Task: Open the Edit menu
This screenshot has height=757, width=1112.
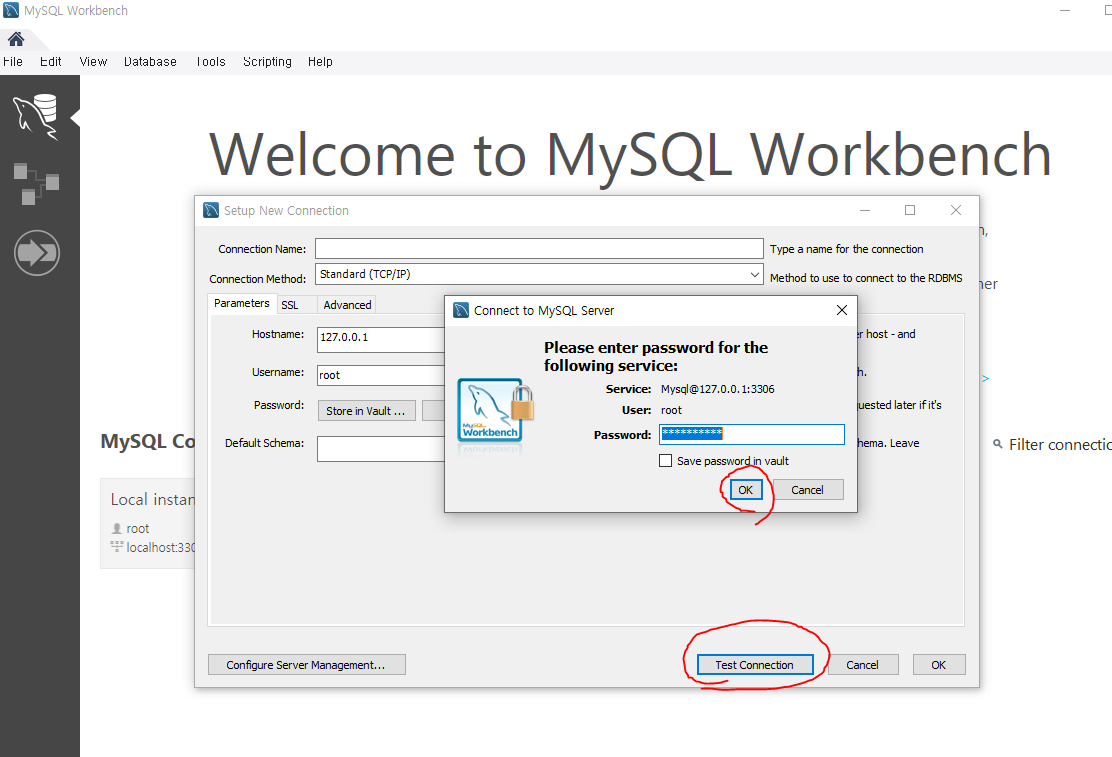Action: coord(50,62)
